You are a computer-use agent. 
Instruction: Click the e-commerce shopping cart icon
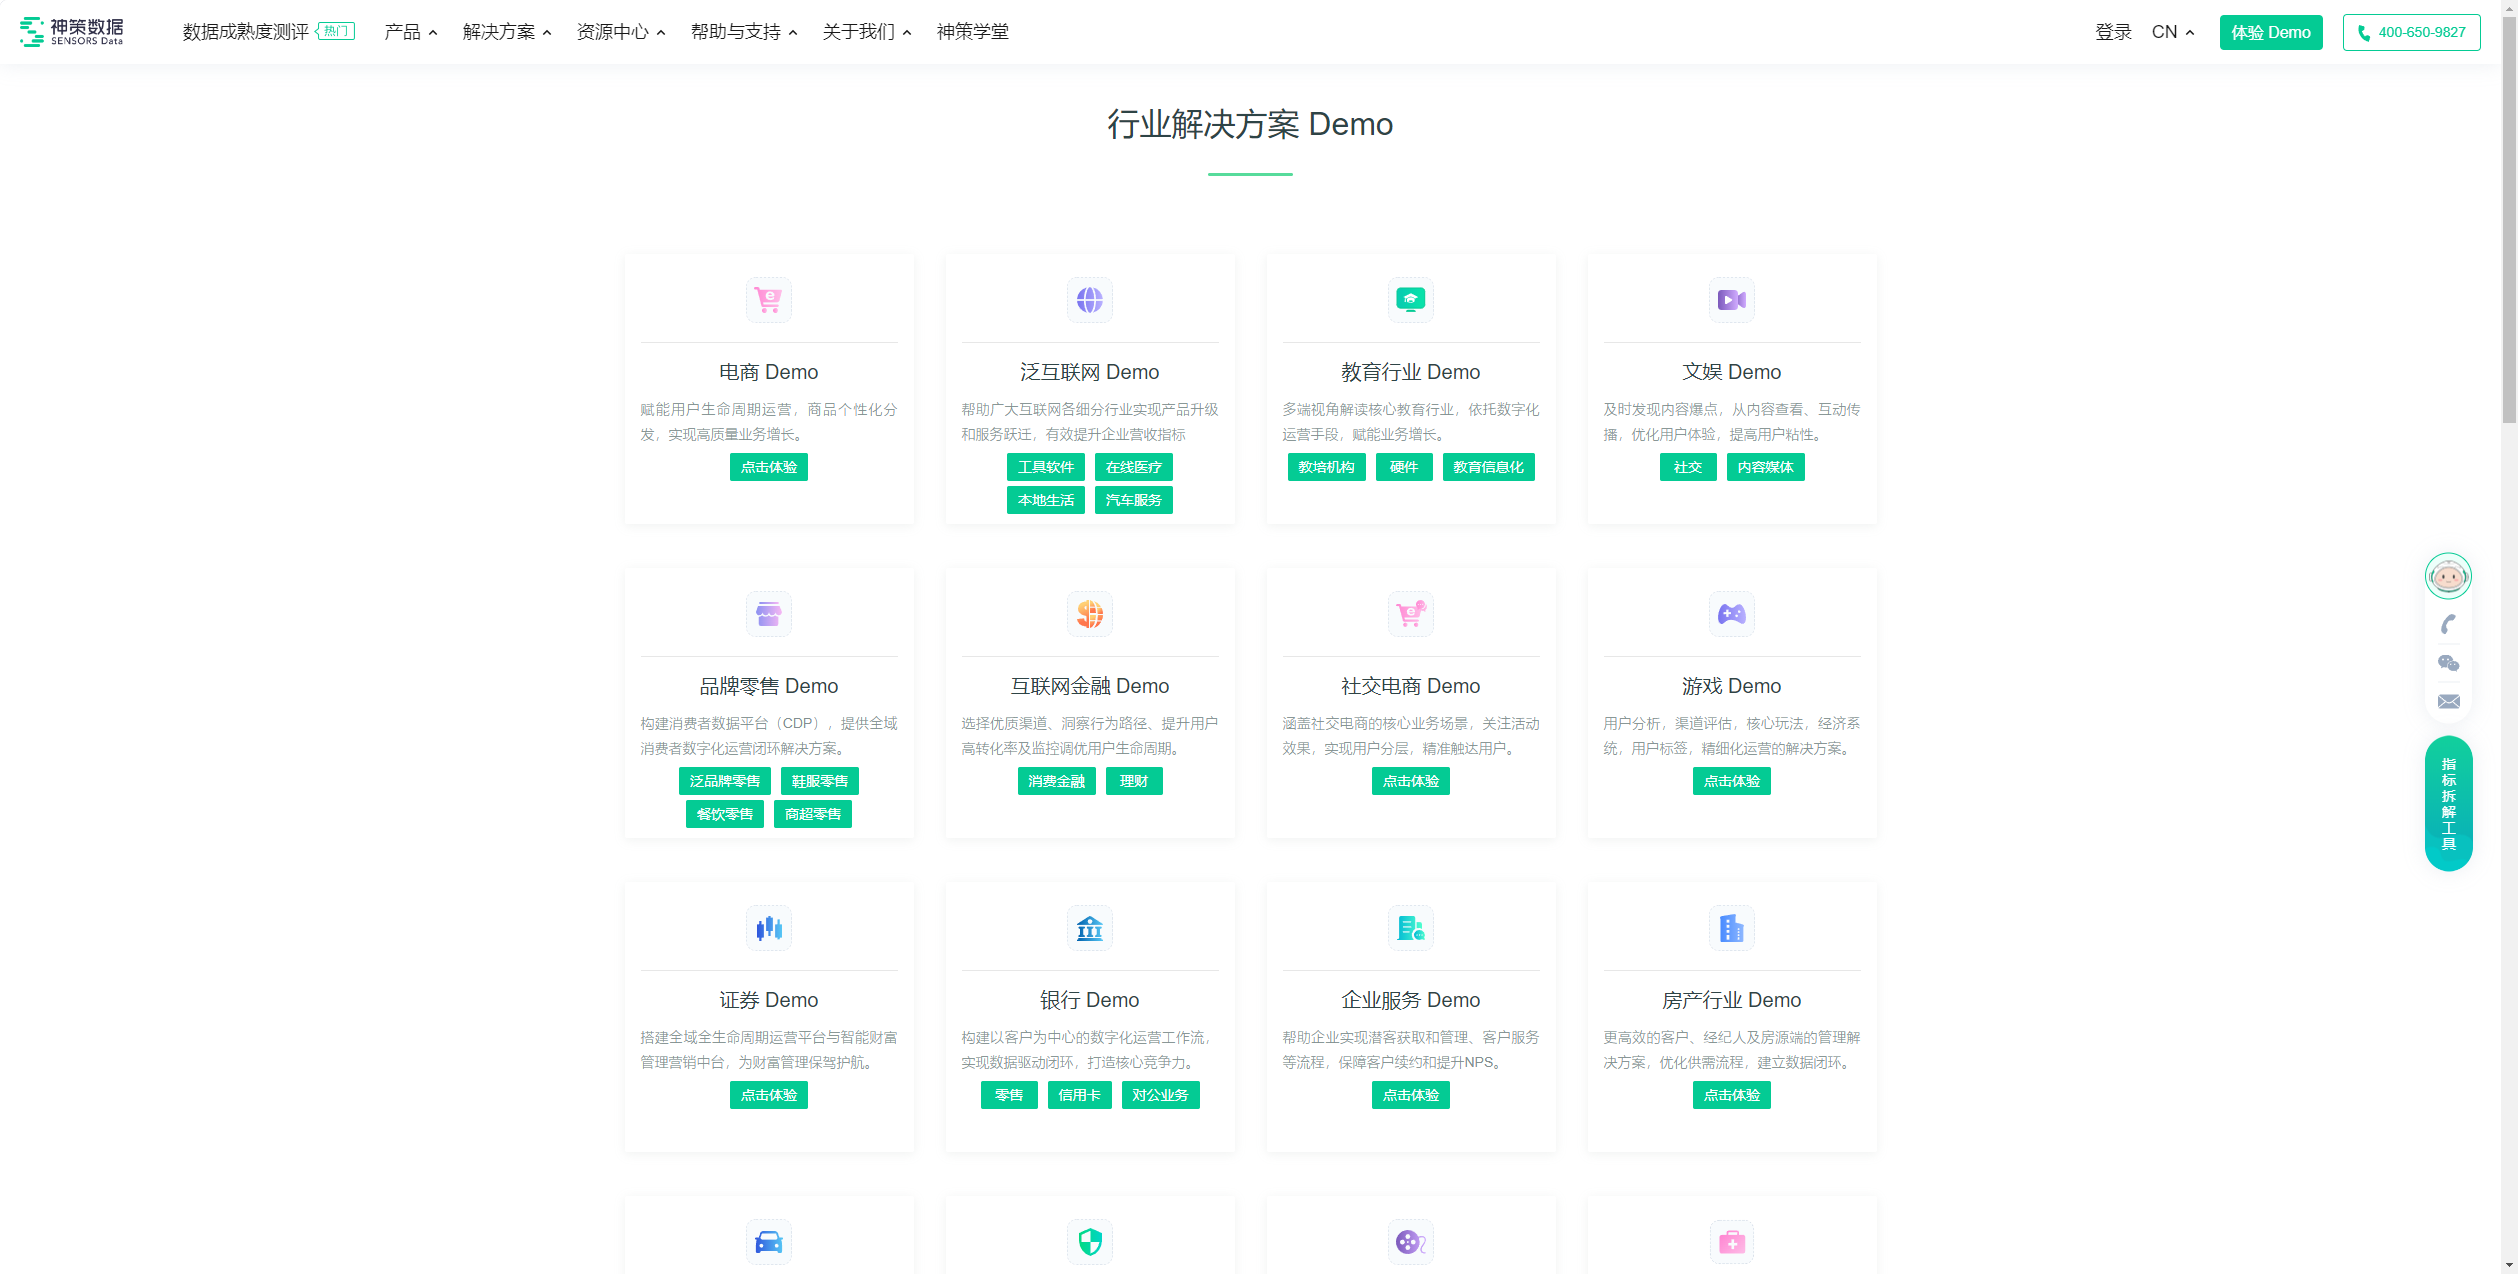pos(768,300)
